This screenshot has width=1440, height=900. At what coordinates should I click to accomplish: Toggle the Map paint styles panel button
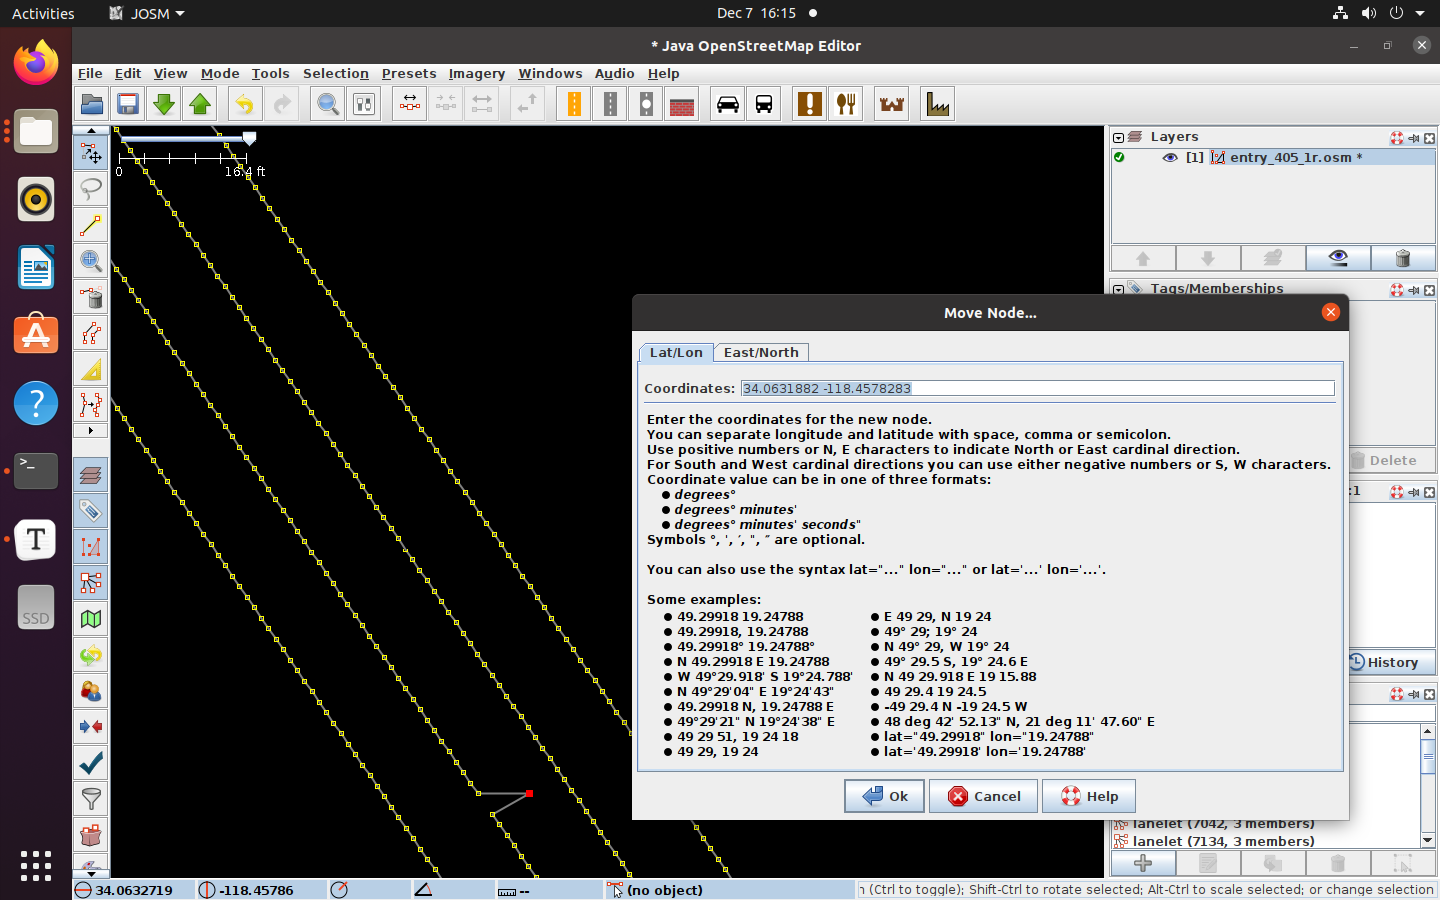click(91, 619)
